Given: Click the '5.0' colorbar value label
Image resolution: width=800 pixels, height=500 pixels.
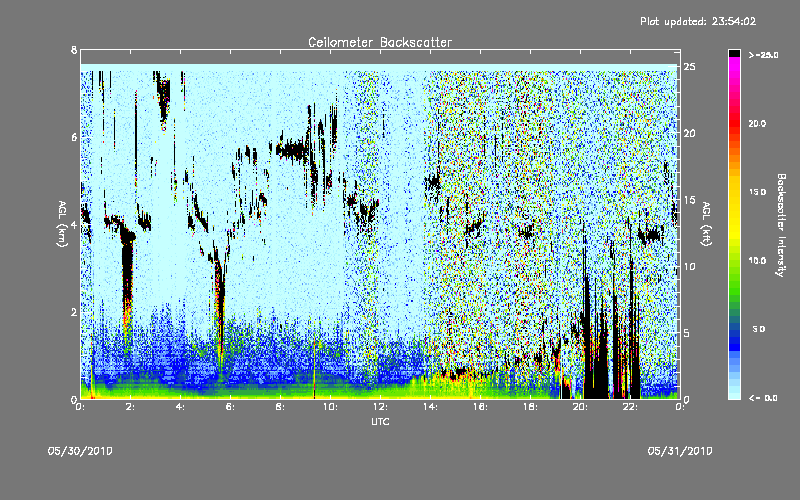Looking at the screenshot, I should pos(759,329).
